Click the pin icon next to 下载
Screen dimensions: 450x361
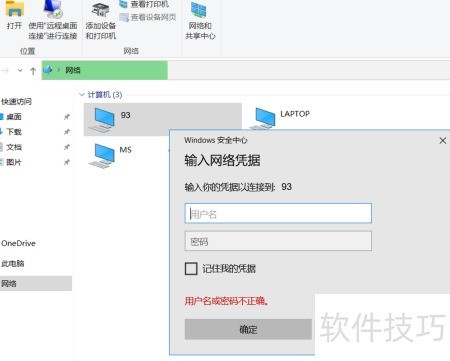coord(67,132)
